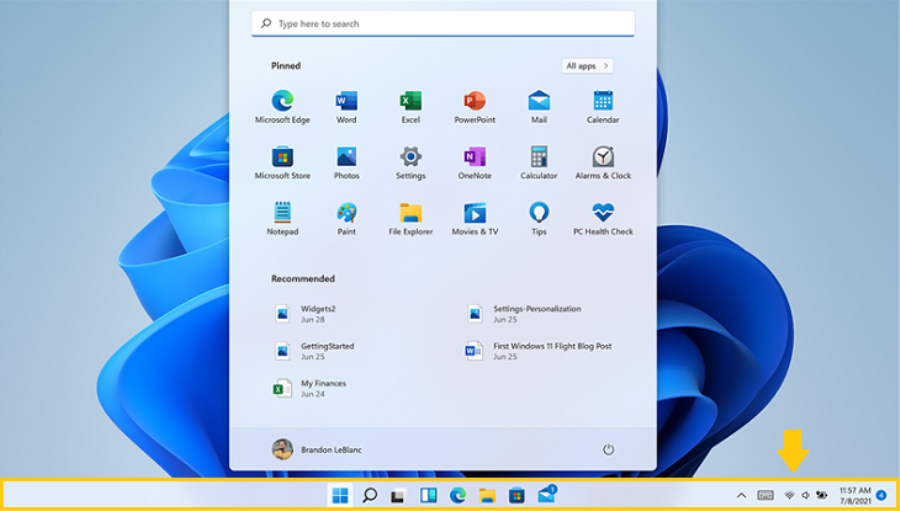The height and width of the screenshot is (511, 900).
Task: Open Excel in the pinned grid
Action: coord(410,107)
